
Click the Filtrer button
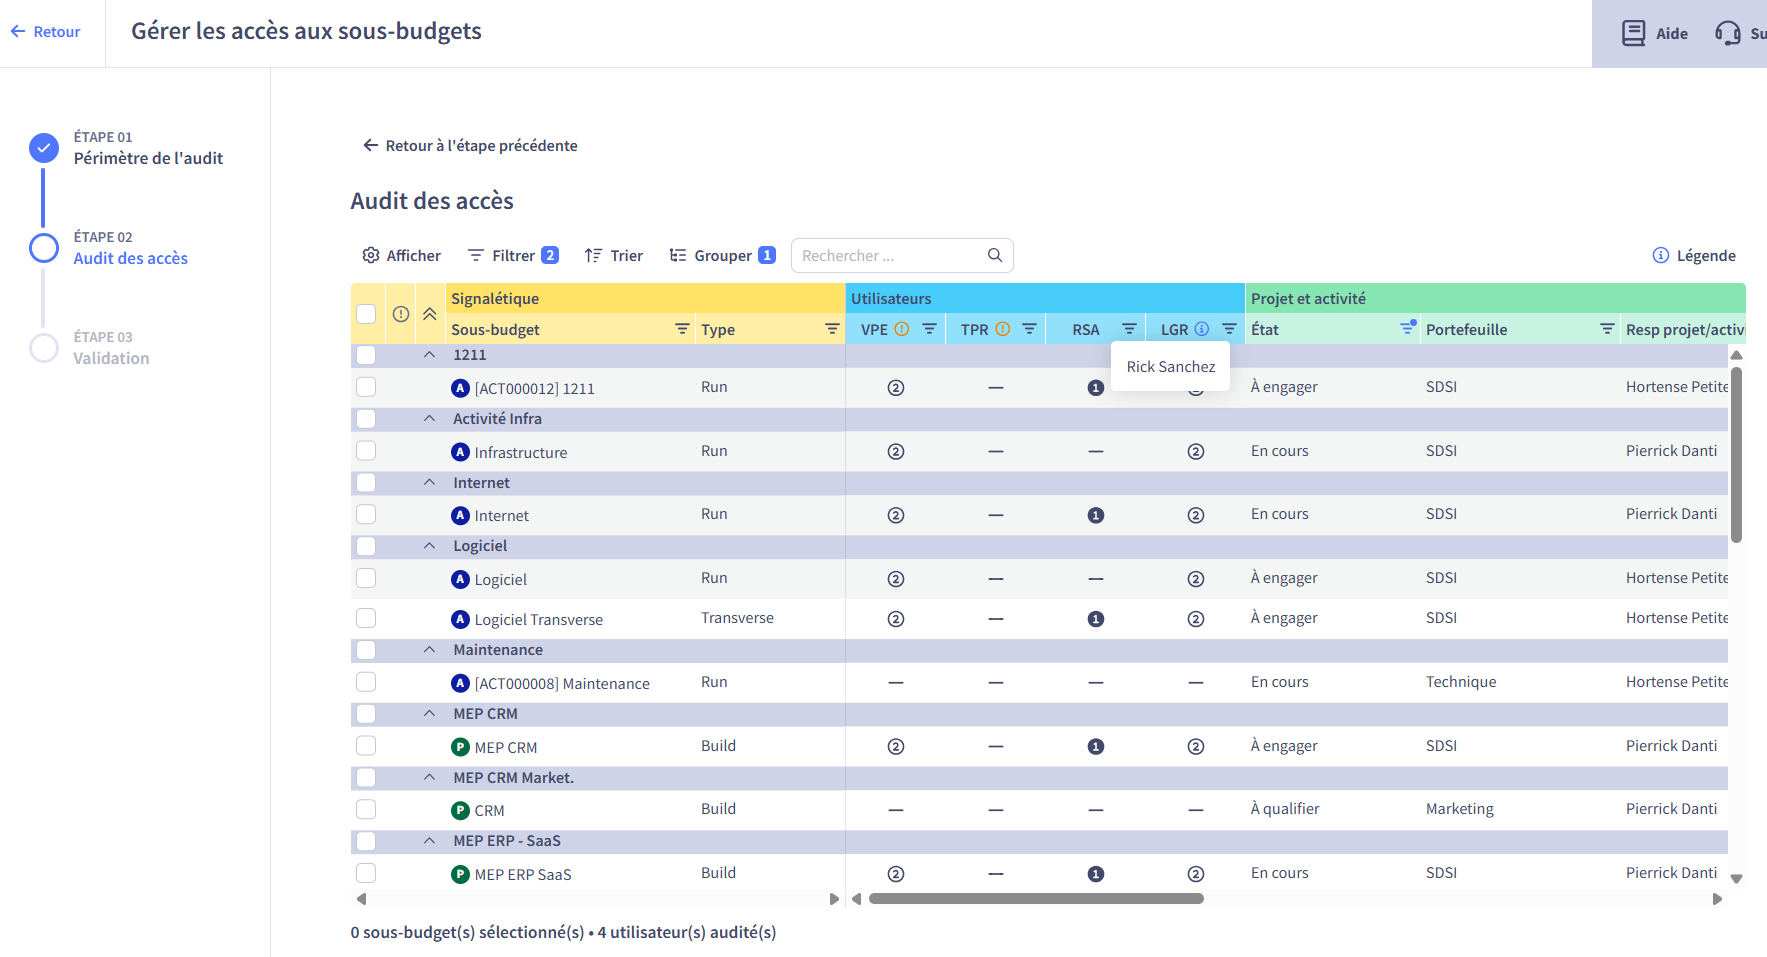click(x=513, y=255)
